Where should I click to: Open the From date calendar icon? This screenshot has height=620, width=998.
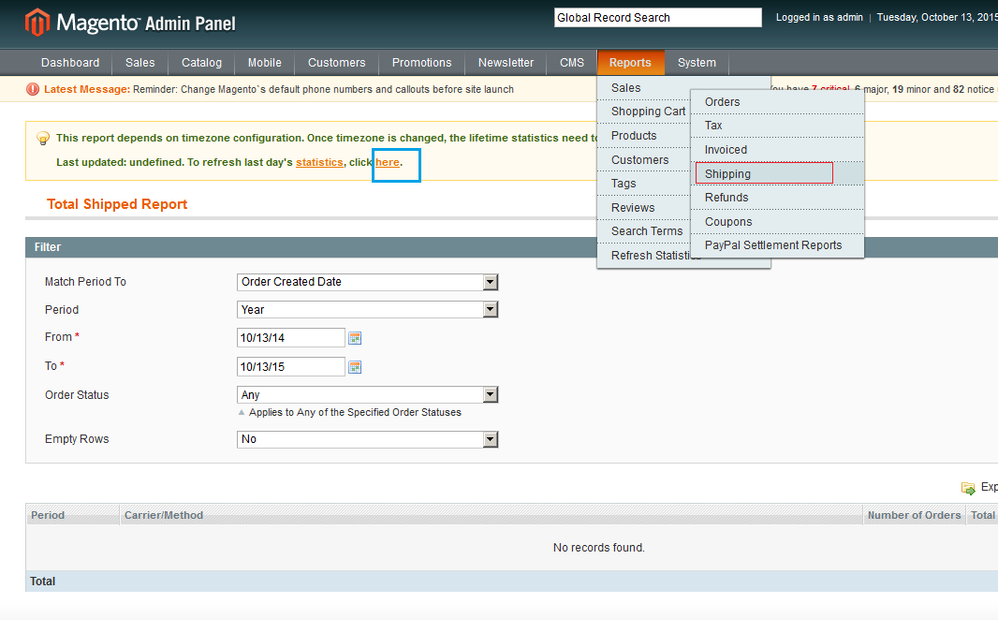pyautogui.click(x=355, y=338)
